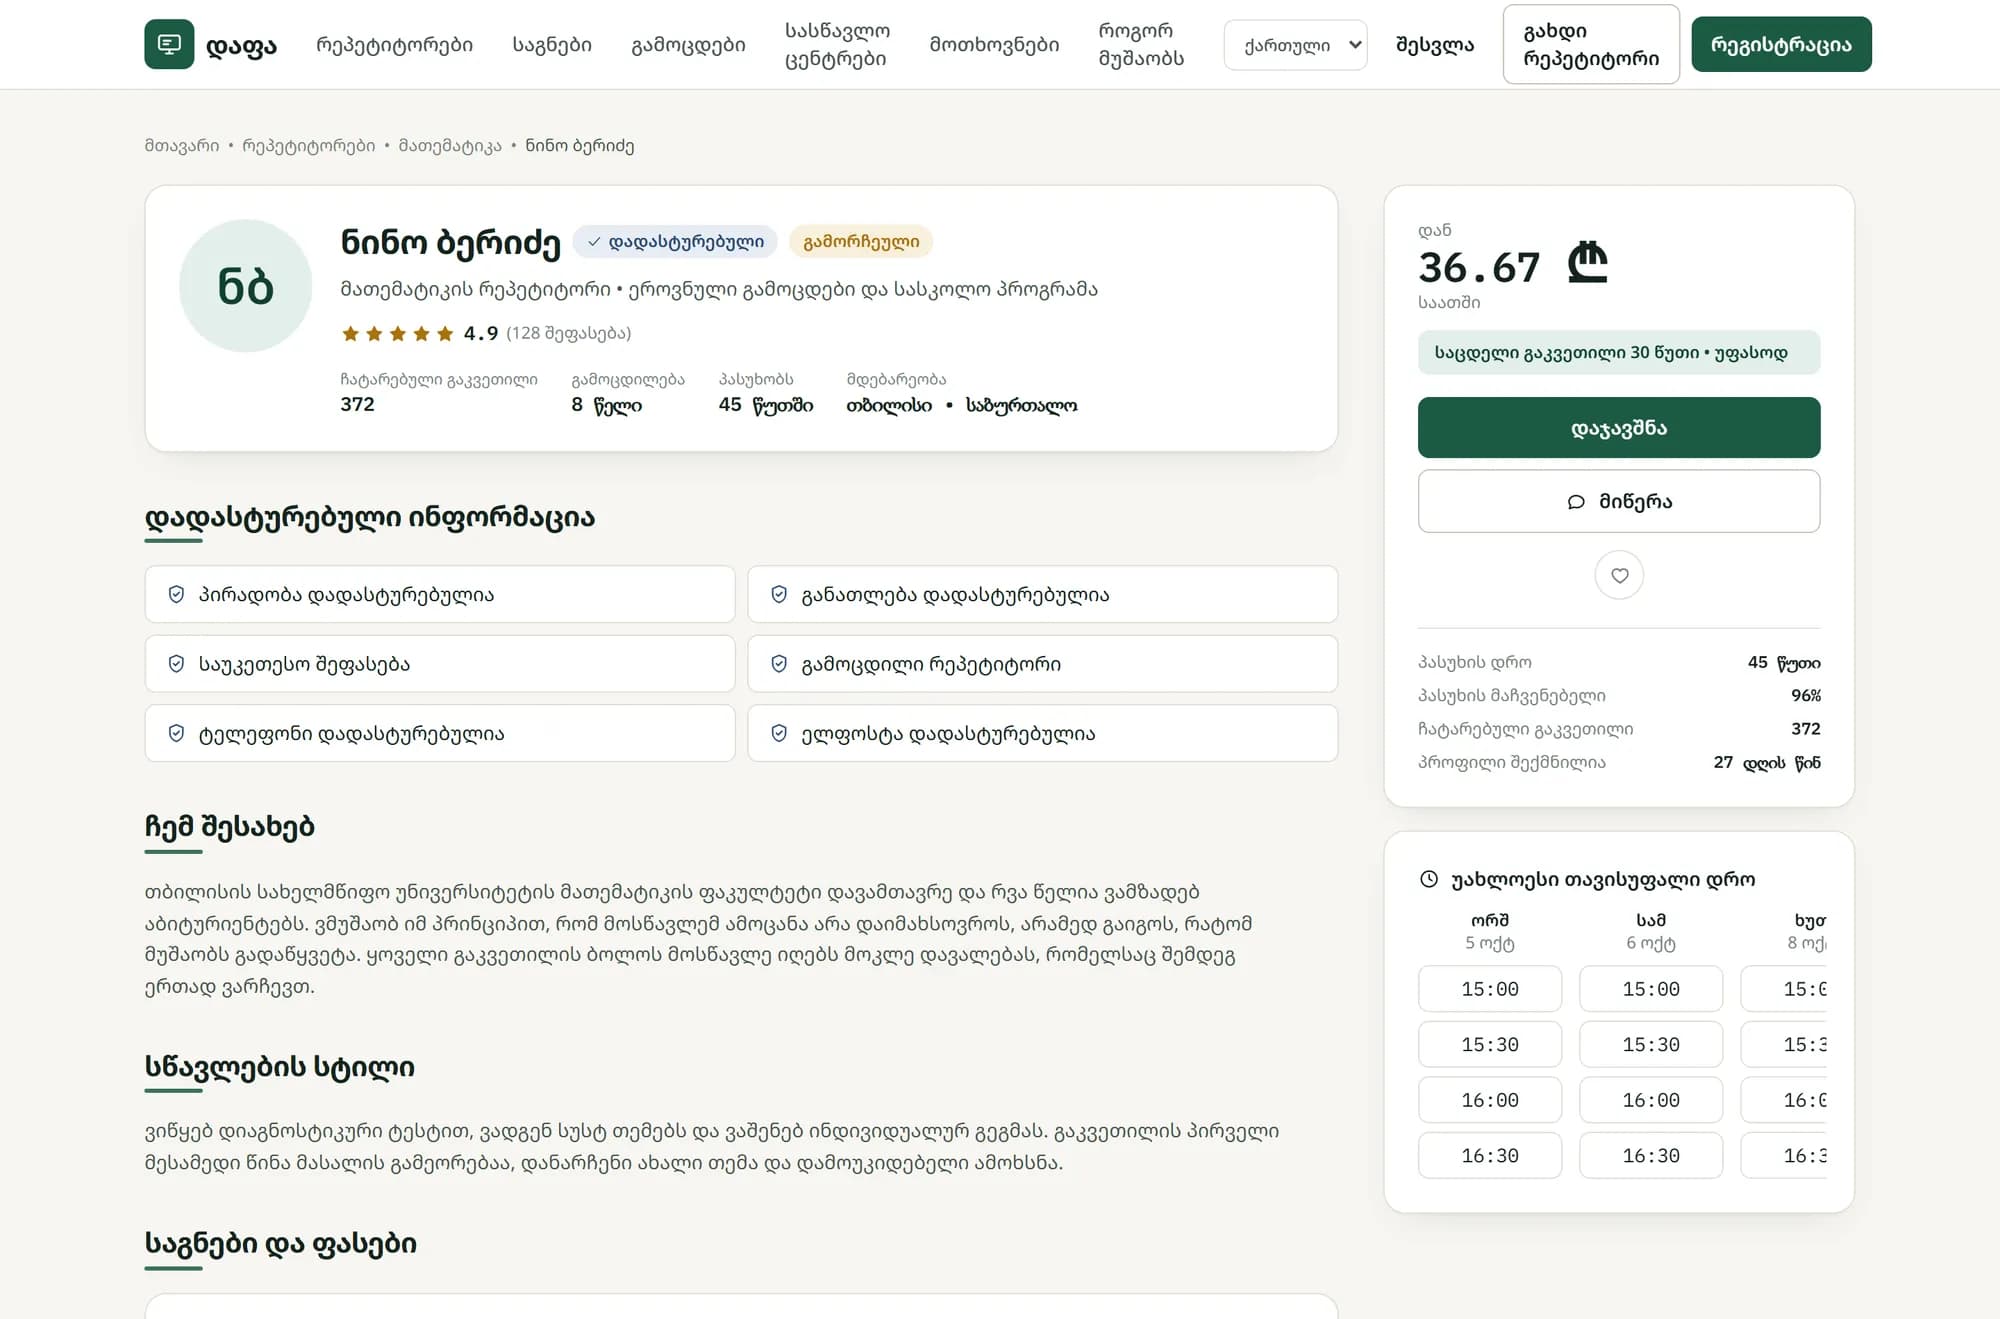Click the შესვლა login link
Image resolution: width=2000 pixels, height=1319 pixels.
[x=1434, y=45]
